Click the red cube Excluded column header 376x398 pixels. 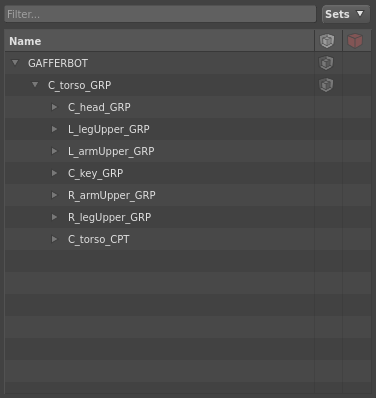(355, 41)
